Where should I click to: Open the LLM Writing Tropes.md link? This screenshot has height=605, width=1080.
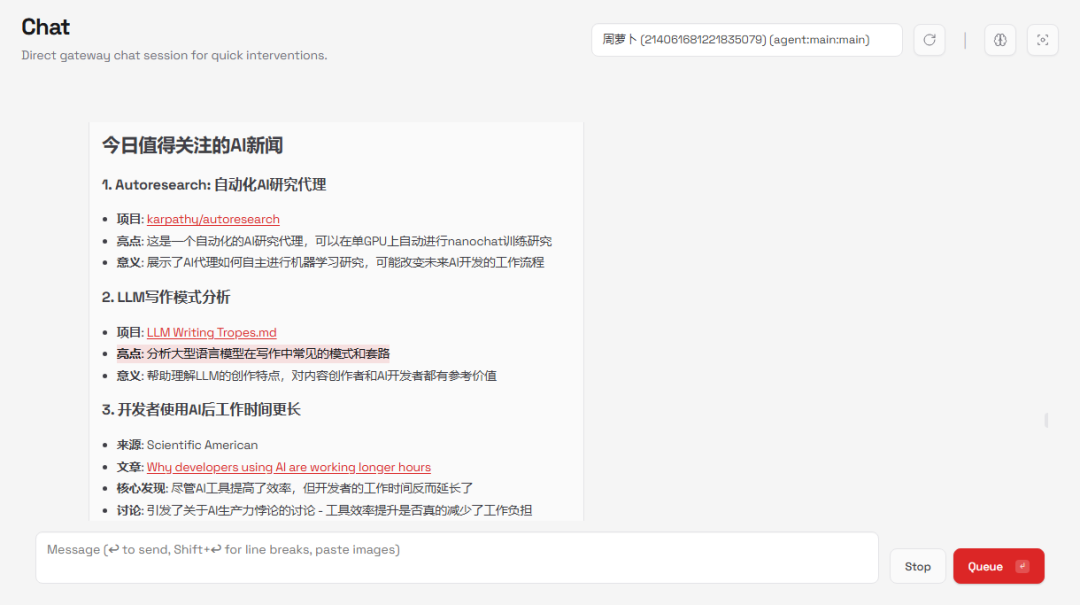[211, 332]
